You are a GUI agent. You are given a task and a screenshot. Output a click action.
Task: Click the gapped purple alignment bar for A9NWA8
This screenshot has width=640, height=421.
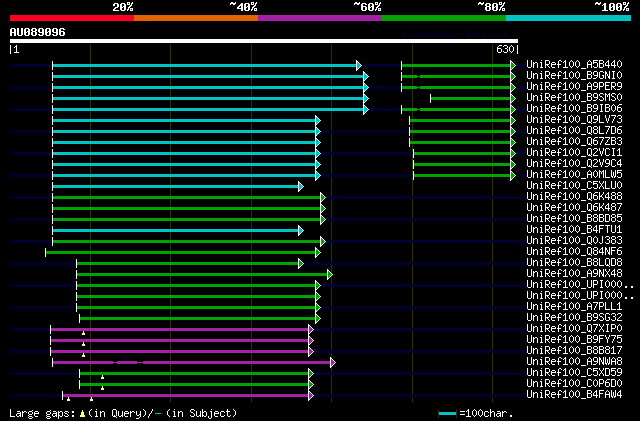tap(194, 363)
